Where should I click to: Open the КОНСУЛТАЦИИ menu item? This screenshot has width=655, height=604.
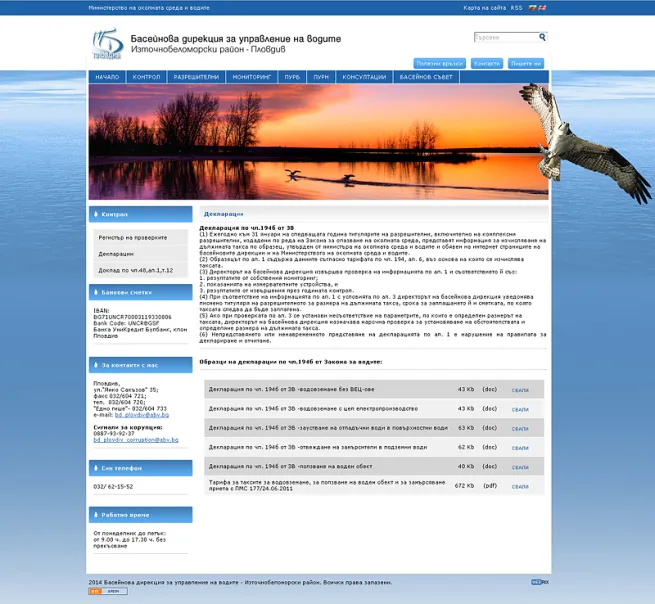coord(364,77)
